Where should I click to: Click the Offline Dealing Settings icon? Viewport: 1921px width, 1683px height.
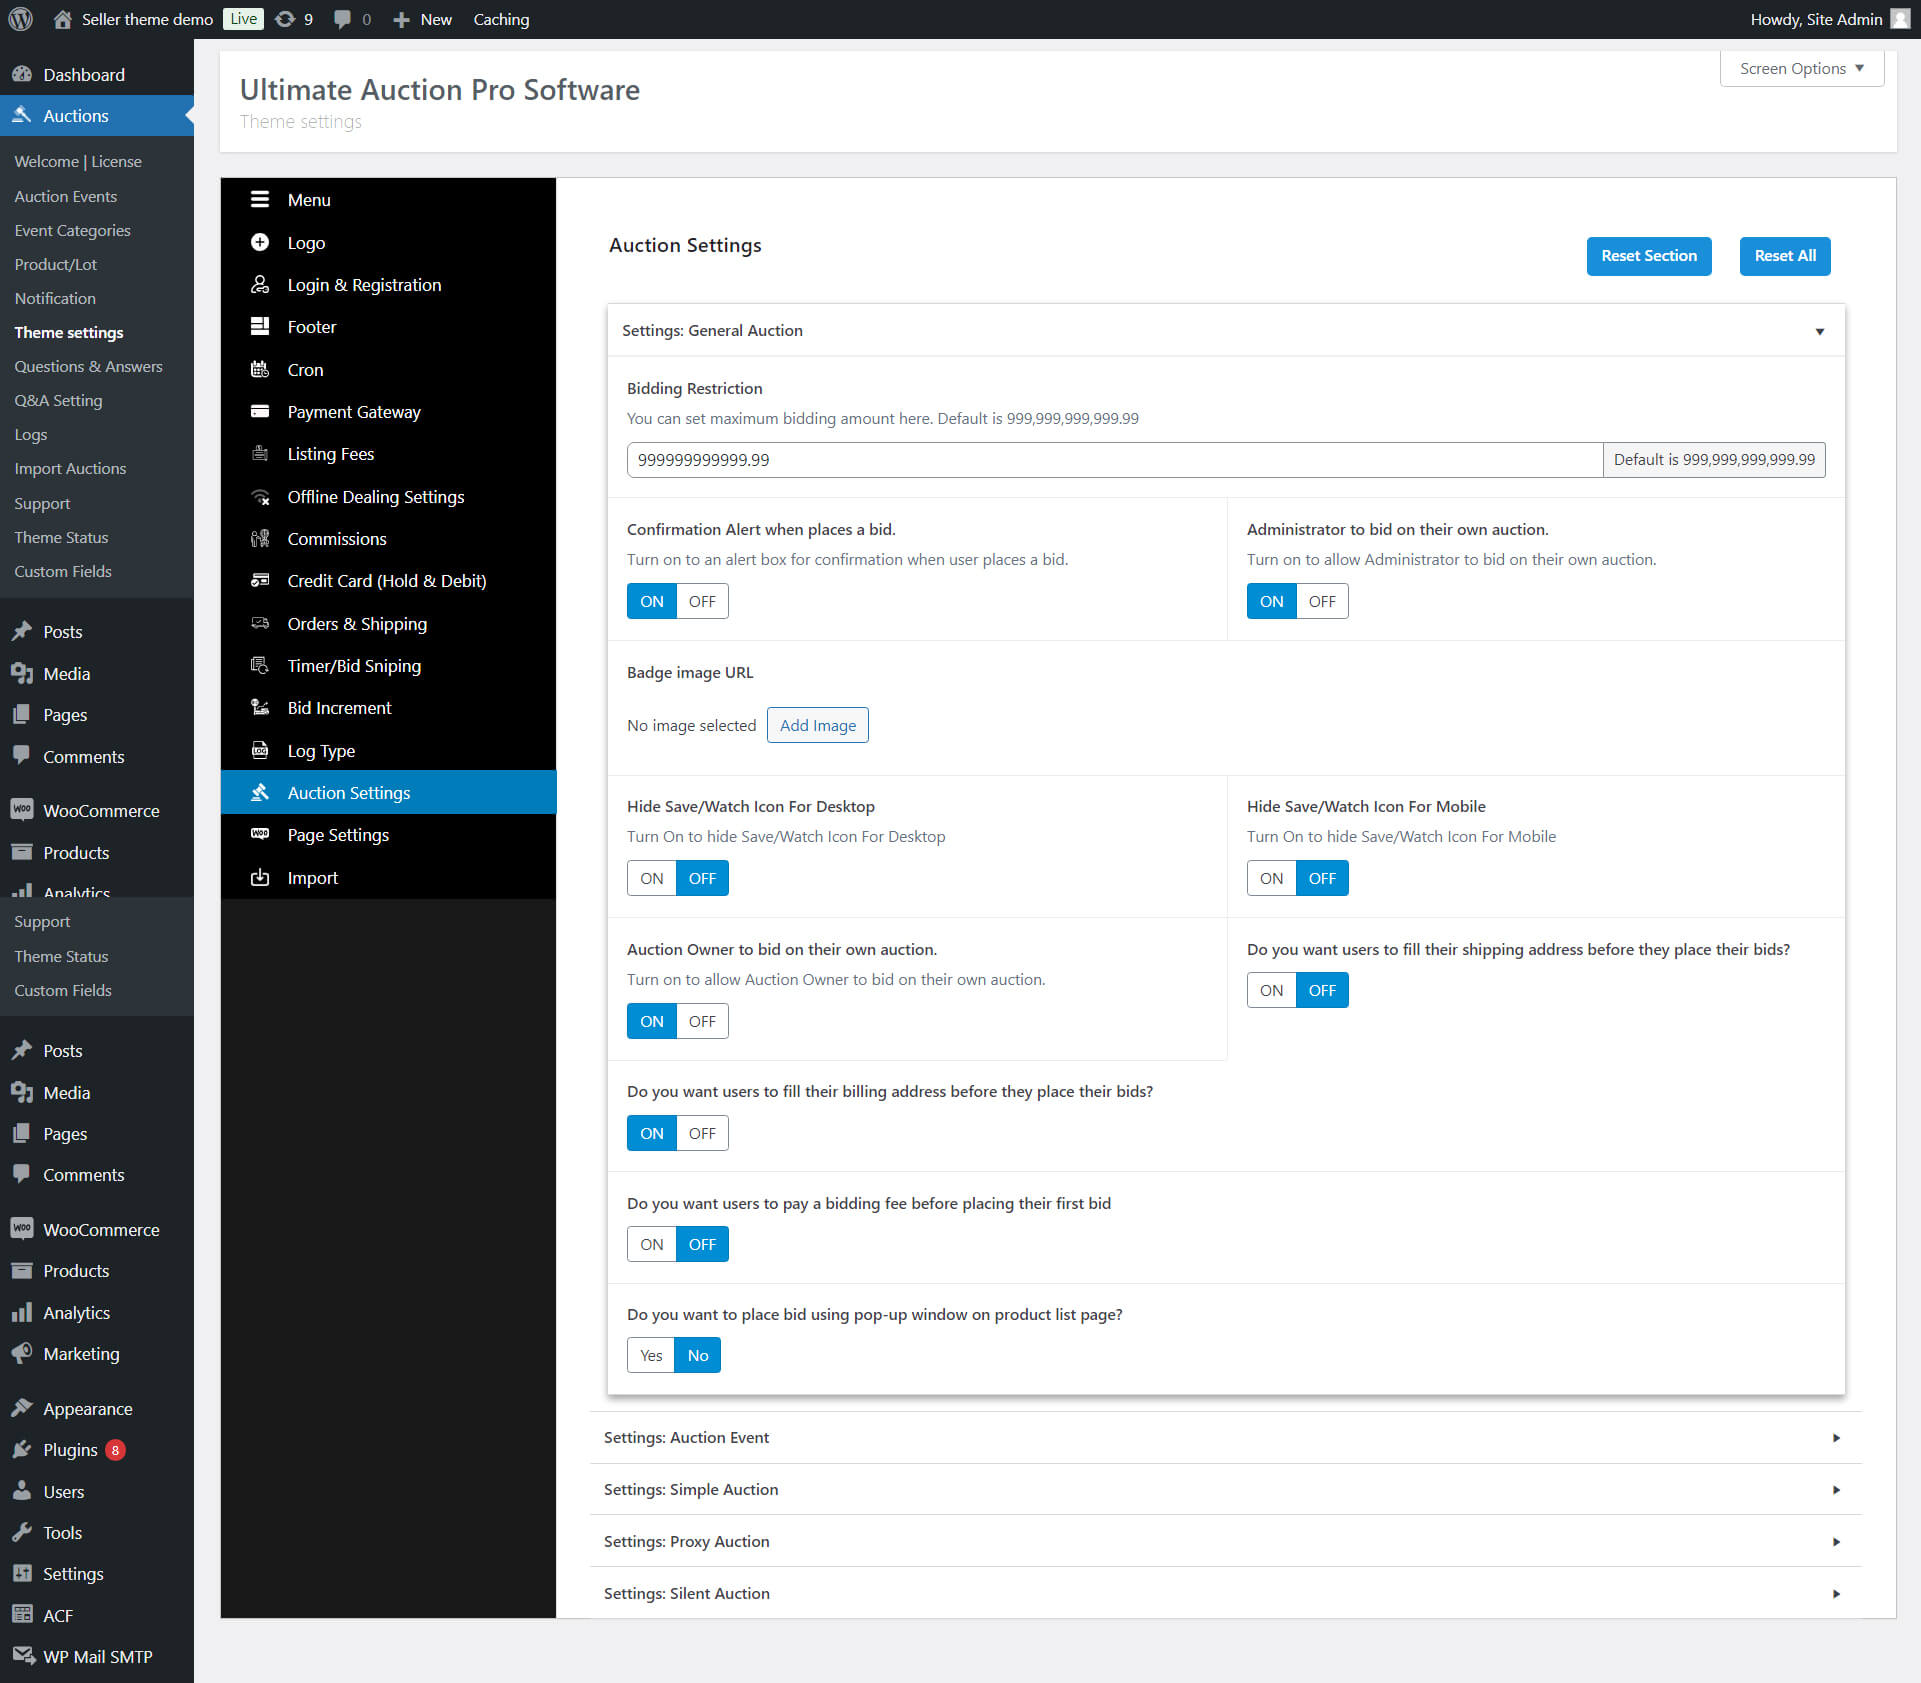tap(260, 497)
